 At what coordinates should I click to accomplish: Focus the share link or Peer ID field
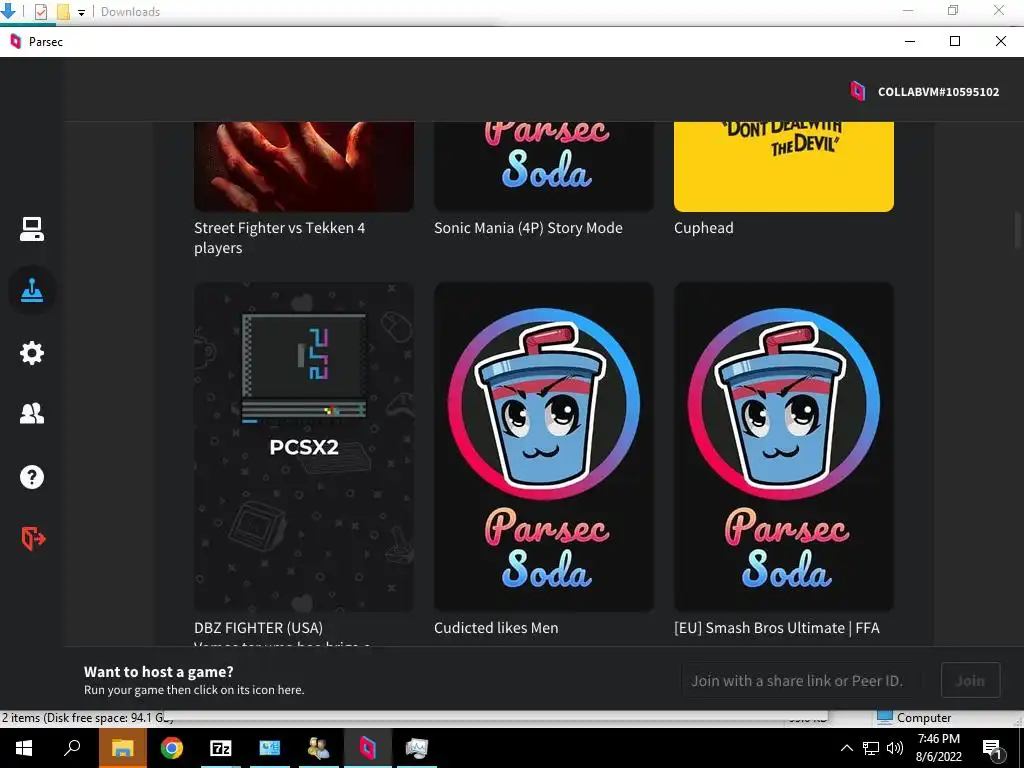coord(802,680)
